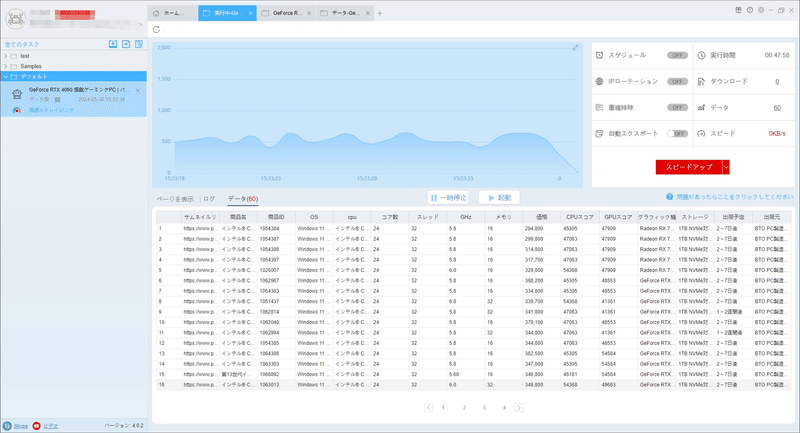This screenshot has height=433, width=800.
Task: Click the import task icon in sidebar header
Action: coord(113,44)
